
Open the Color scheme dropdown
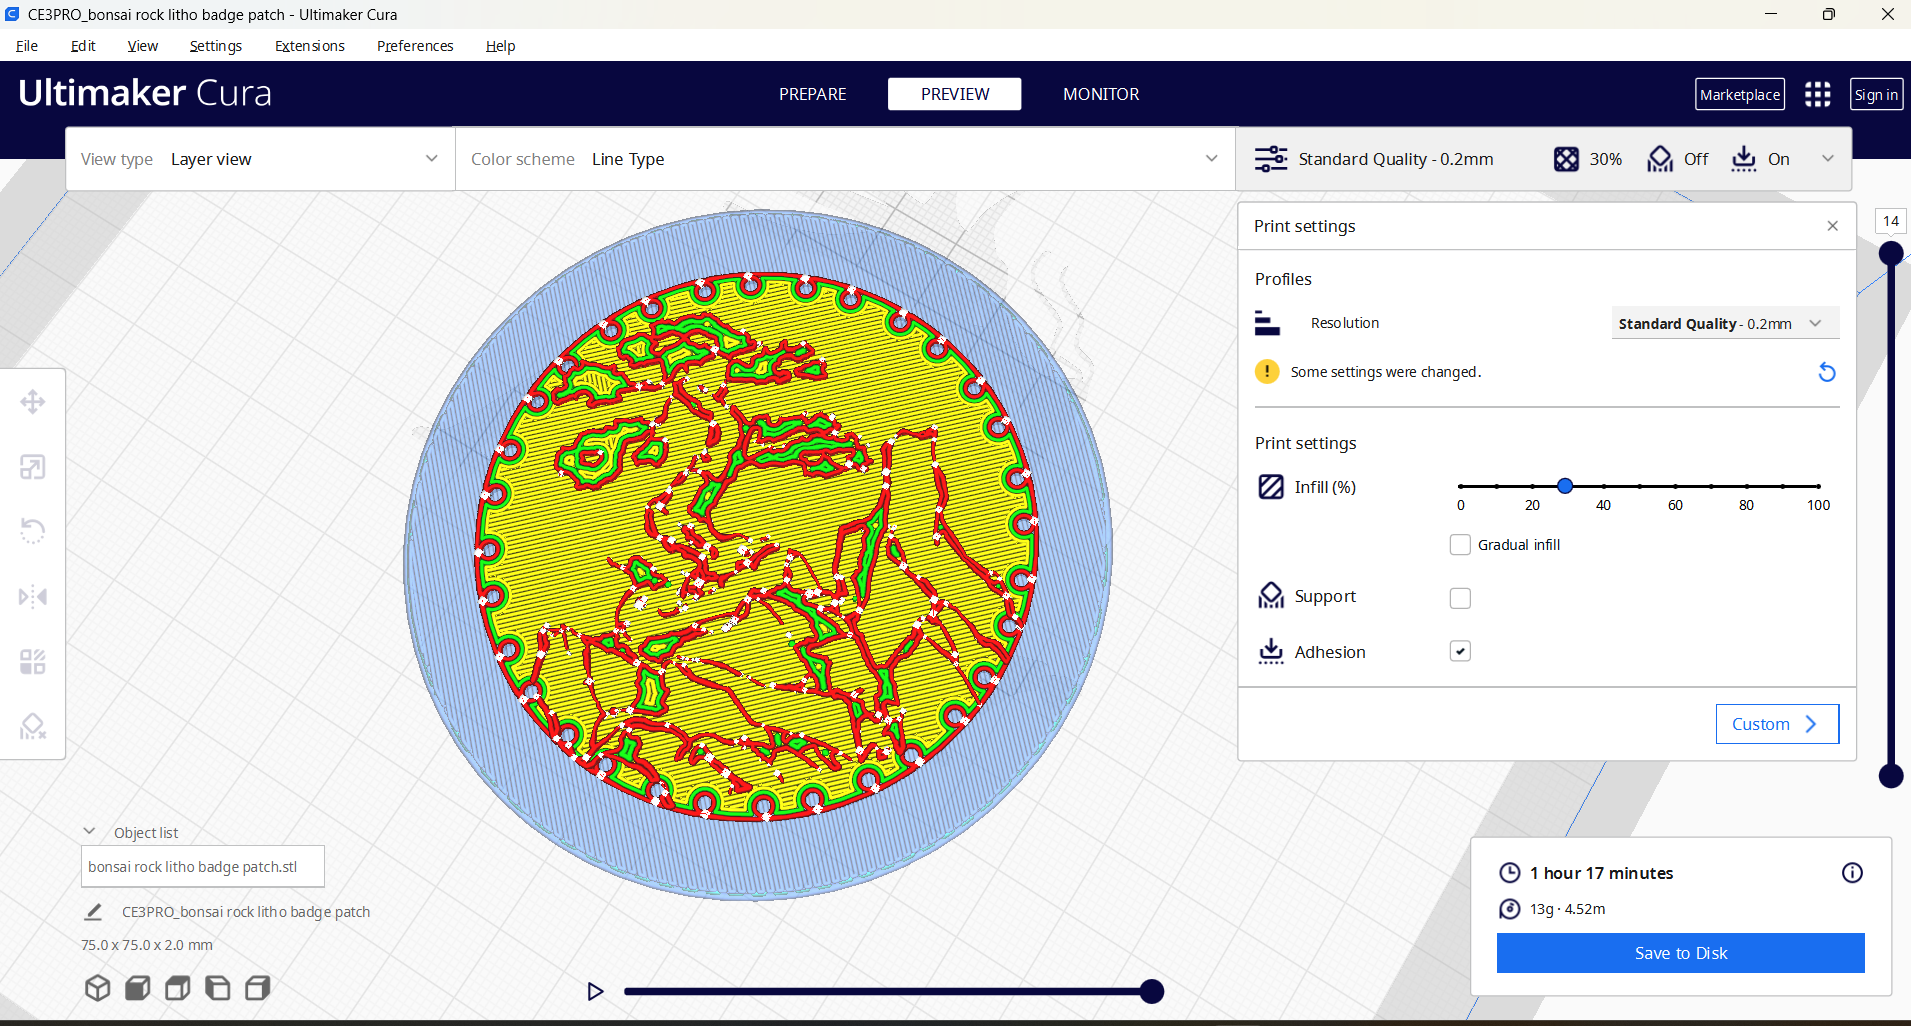(845, 159)
